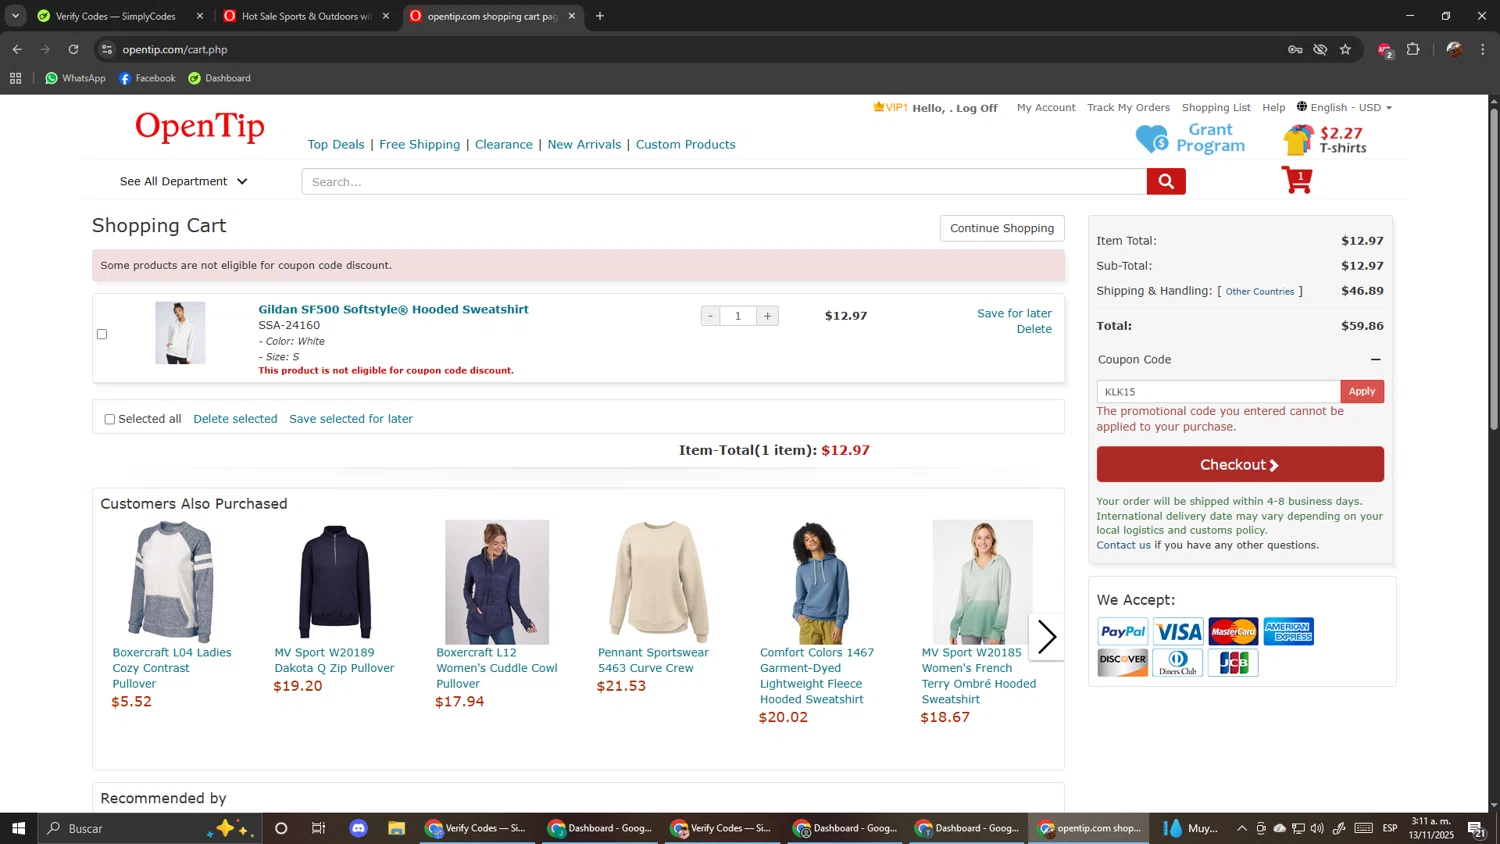Screen dimensions: 1500x844
Task: Click the OpenTip logo
Action: pyautogui.click(x=200, y=127)
